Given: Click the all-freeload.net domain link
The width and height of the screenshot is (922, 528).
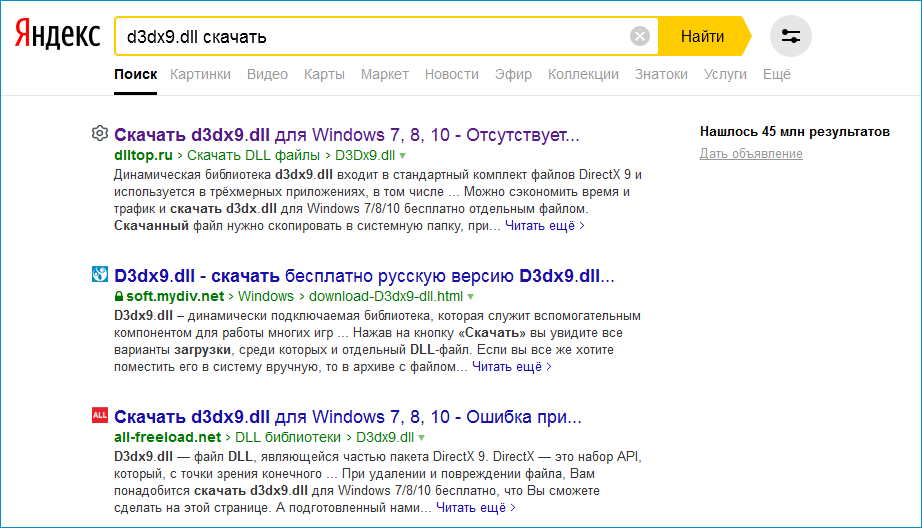Looking at the screenshot, I should coord(168,437).
